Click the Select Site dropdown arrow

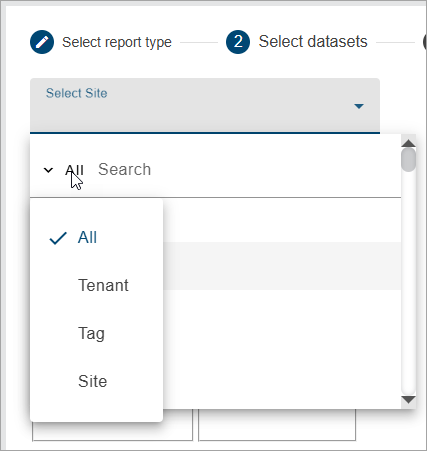point(359,106)
